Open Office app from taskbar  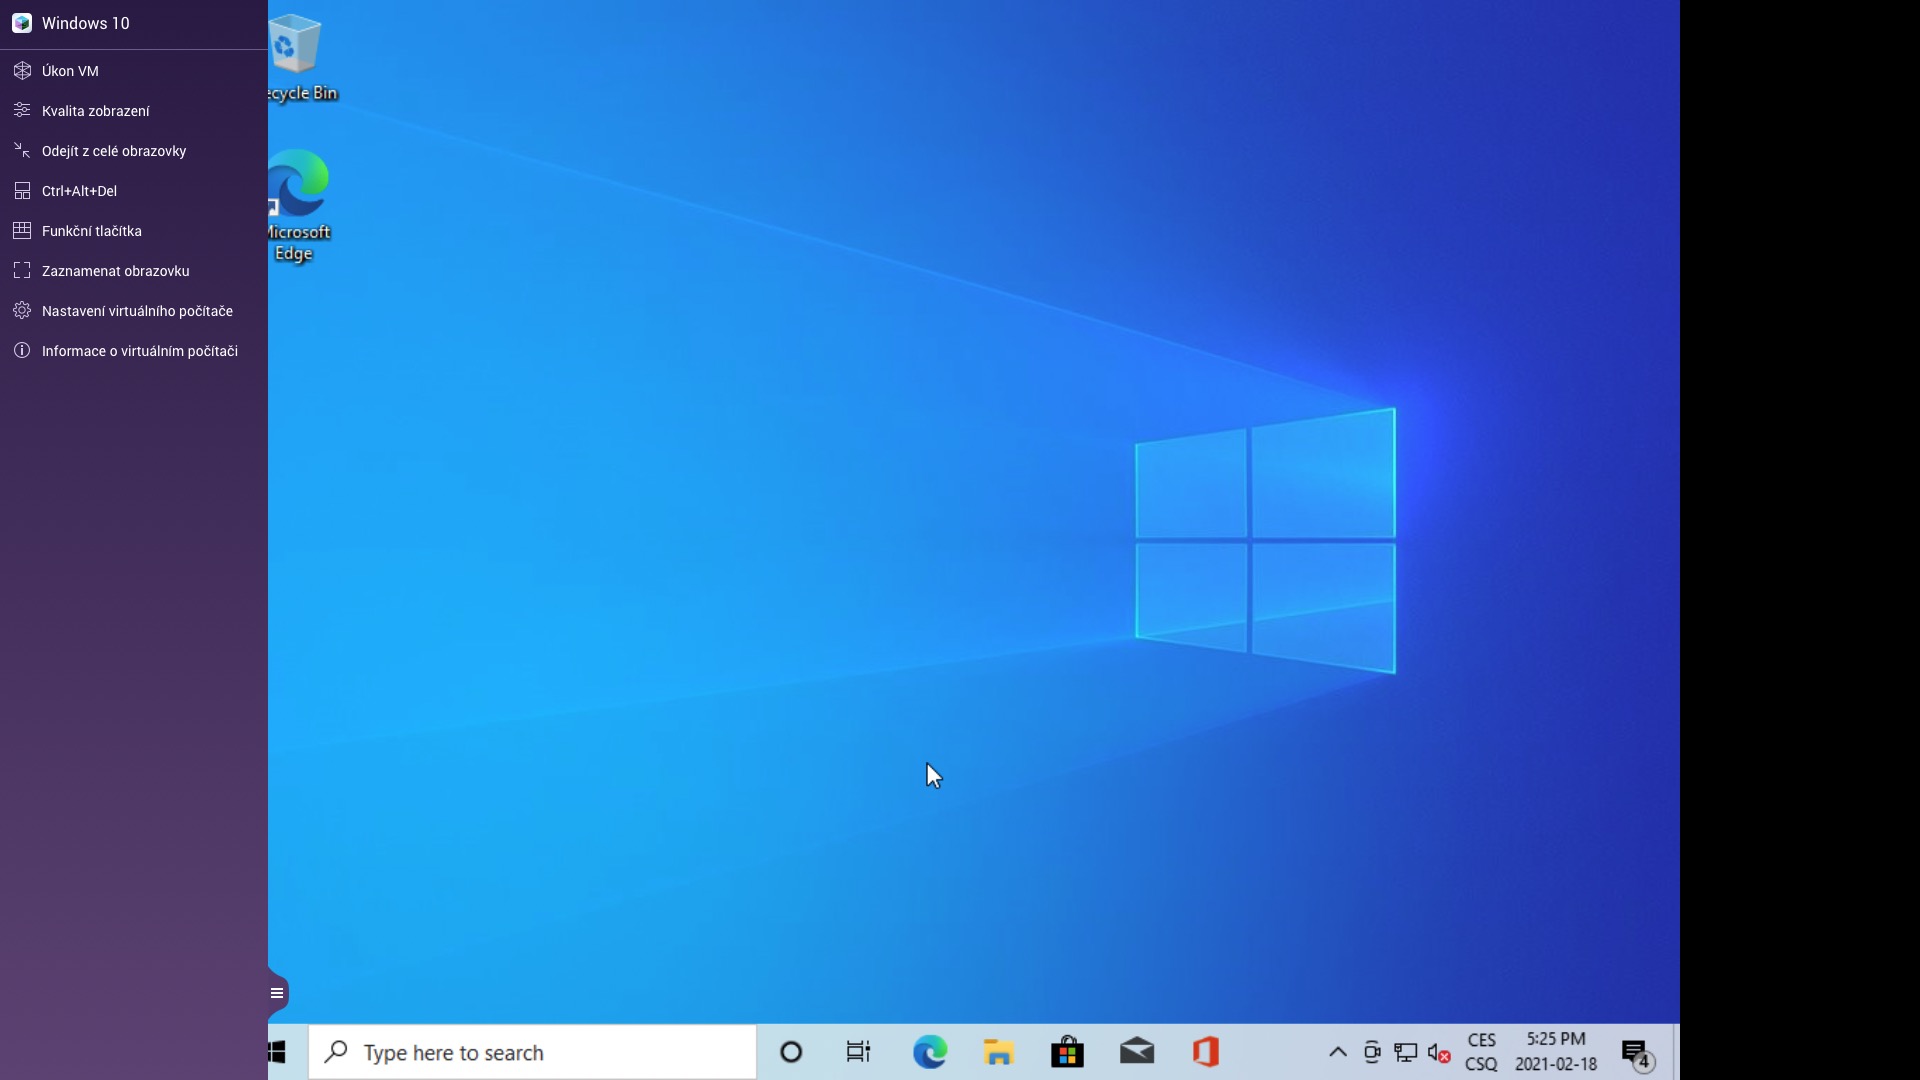[x=1206, y=1052]
